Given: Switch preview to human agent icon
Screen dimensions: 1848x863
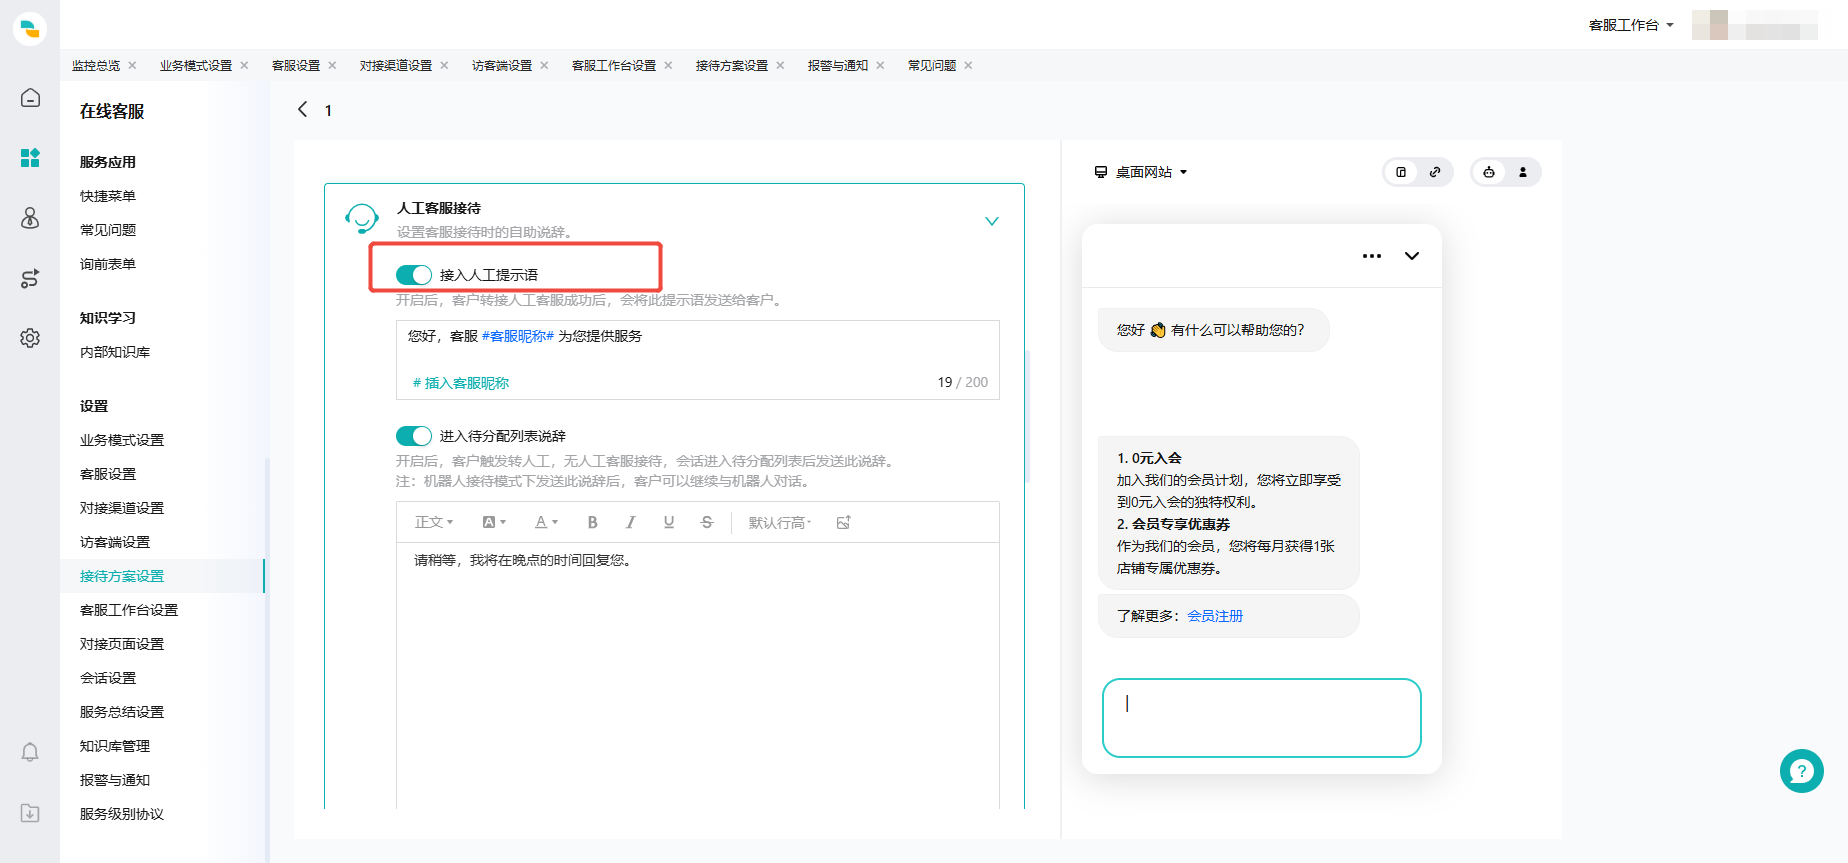Looking at the screenshot, I should [1523, 172].
